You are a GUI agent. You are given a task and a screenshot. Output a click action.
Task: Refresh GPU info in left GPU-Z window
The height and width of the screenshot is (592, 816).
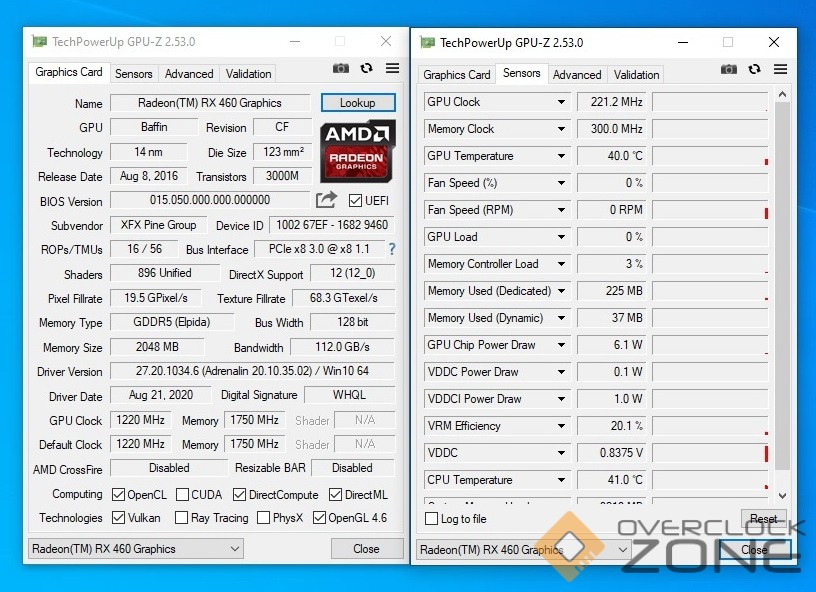366,68
